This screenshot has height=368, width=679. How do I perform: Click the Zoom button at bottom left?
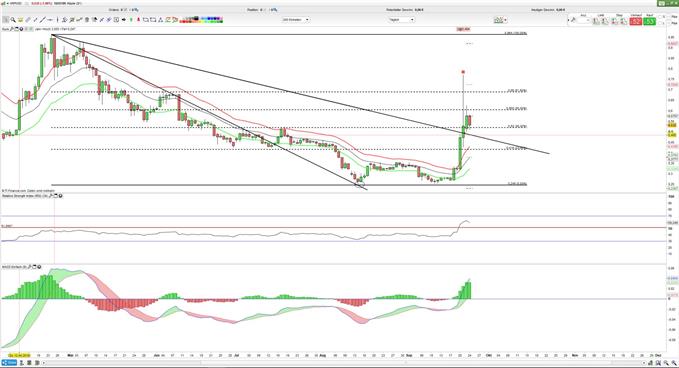click(x=9, y=362)
